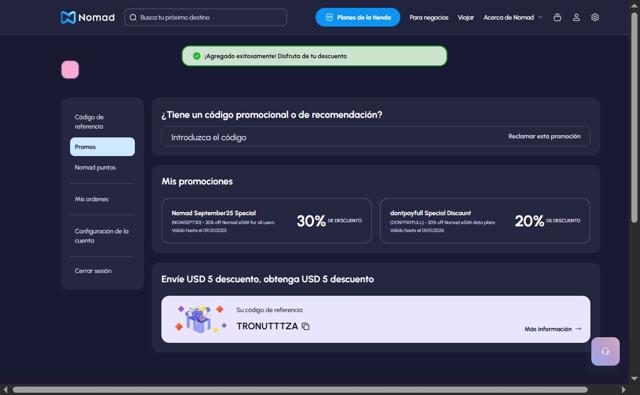Screen dimensions: 640x395
Task: Click the referral code TRONUTTTZA text
Action: (267, 326)
